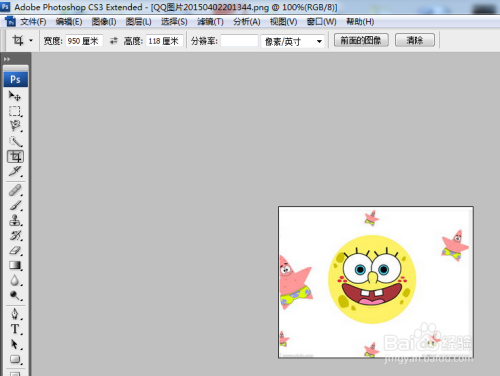Select the Magic Wand tool
Screen dimensions: 500x376
click(15, 141)
